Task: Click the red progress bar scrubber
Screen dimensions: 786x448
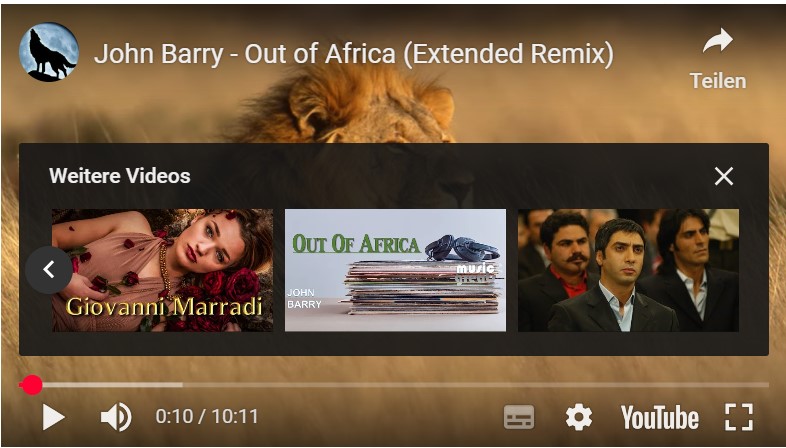Action: coord(32,385)
